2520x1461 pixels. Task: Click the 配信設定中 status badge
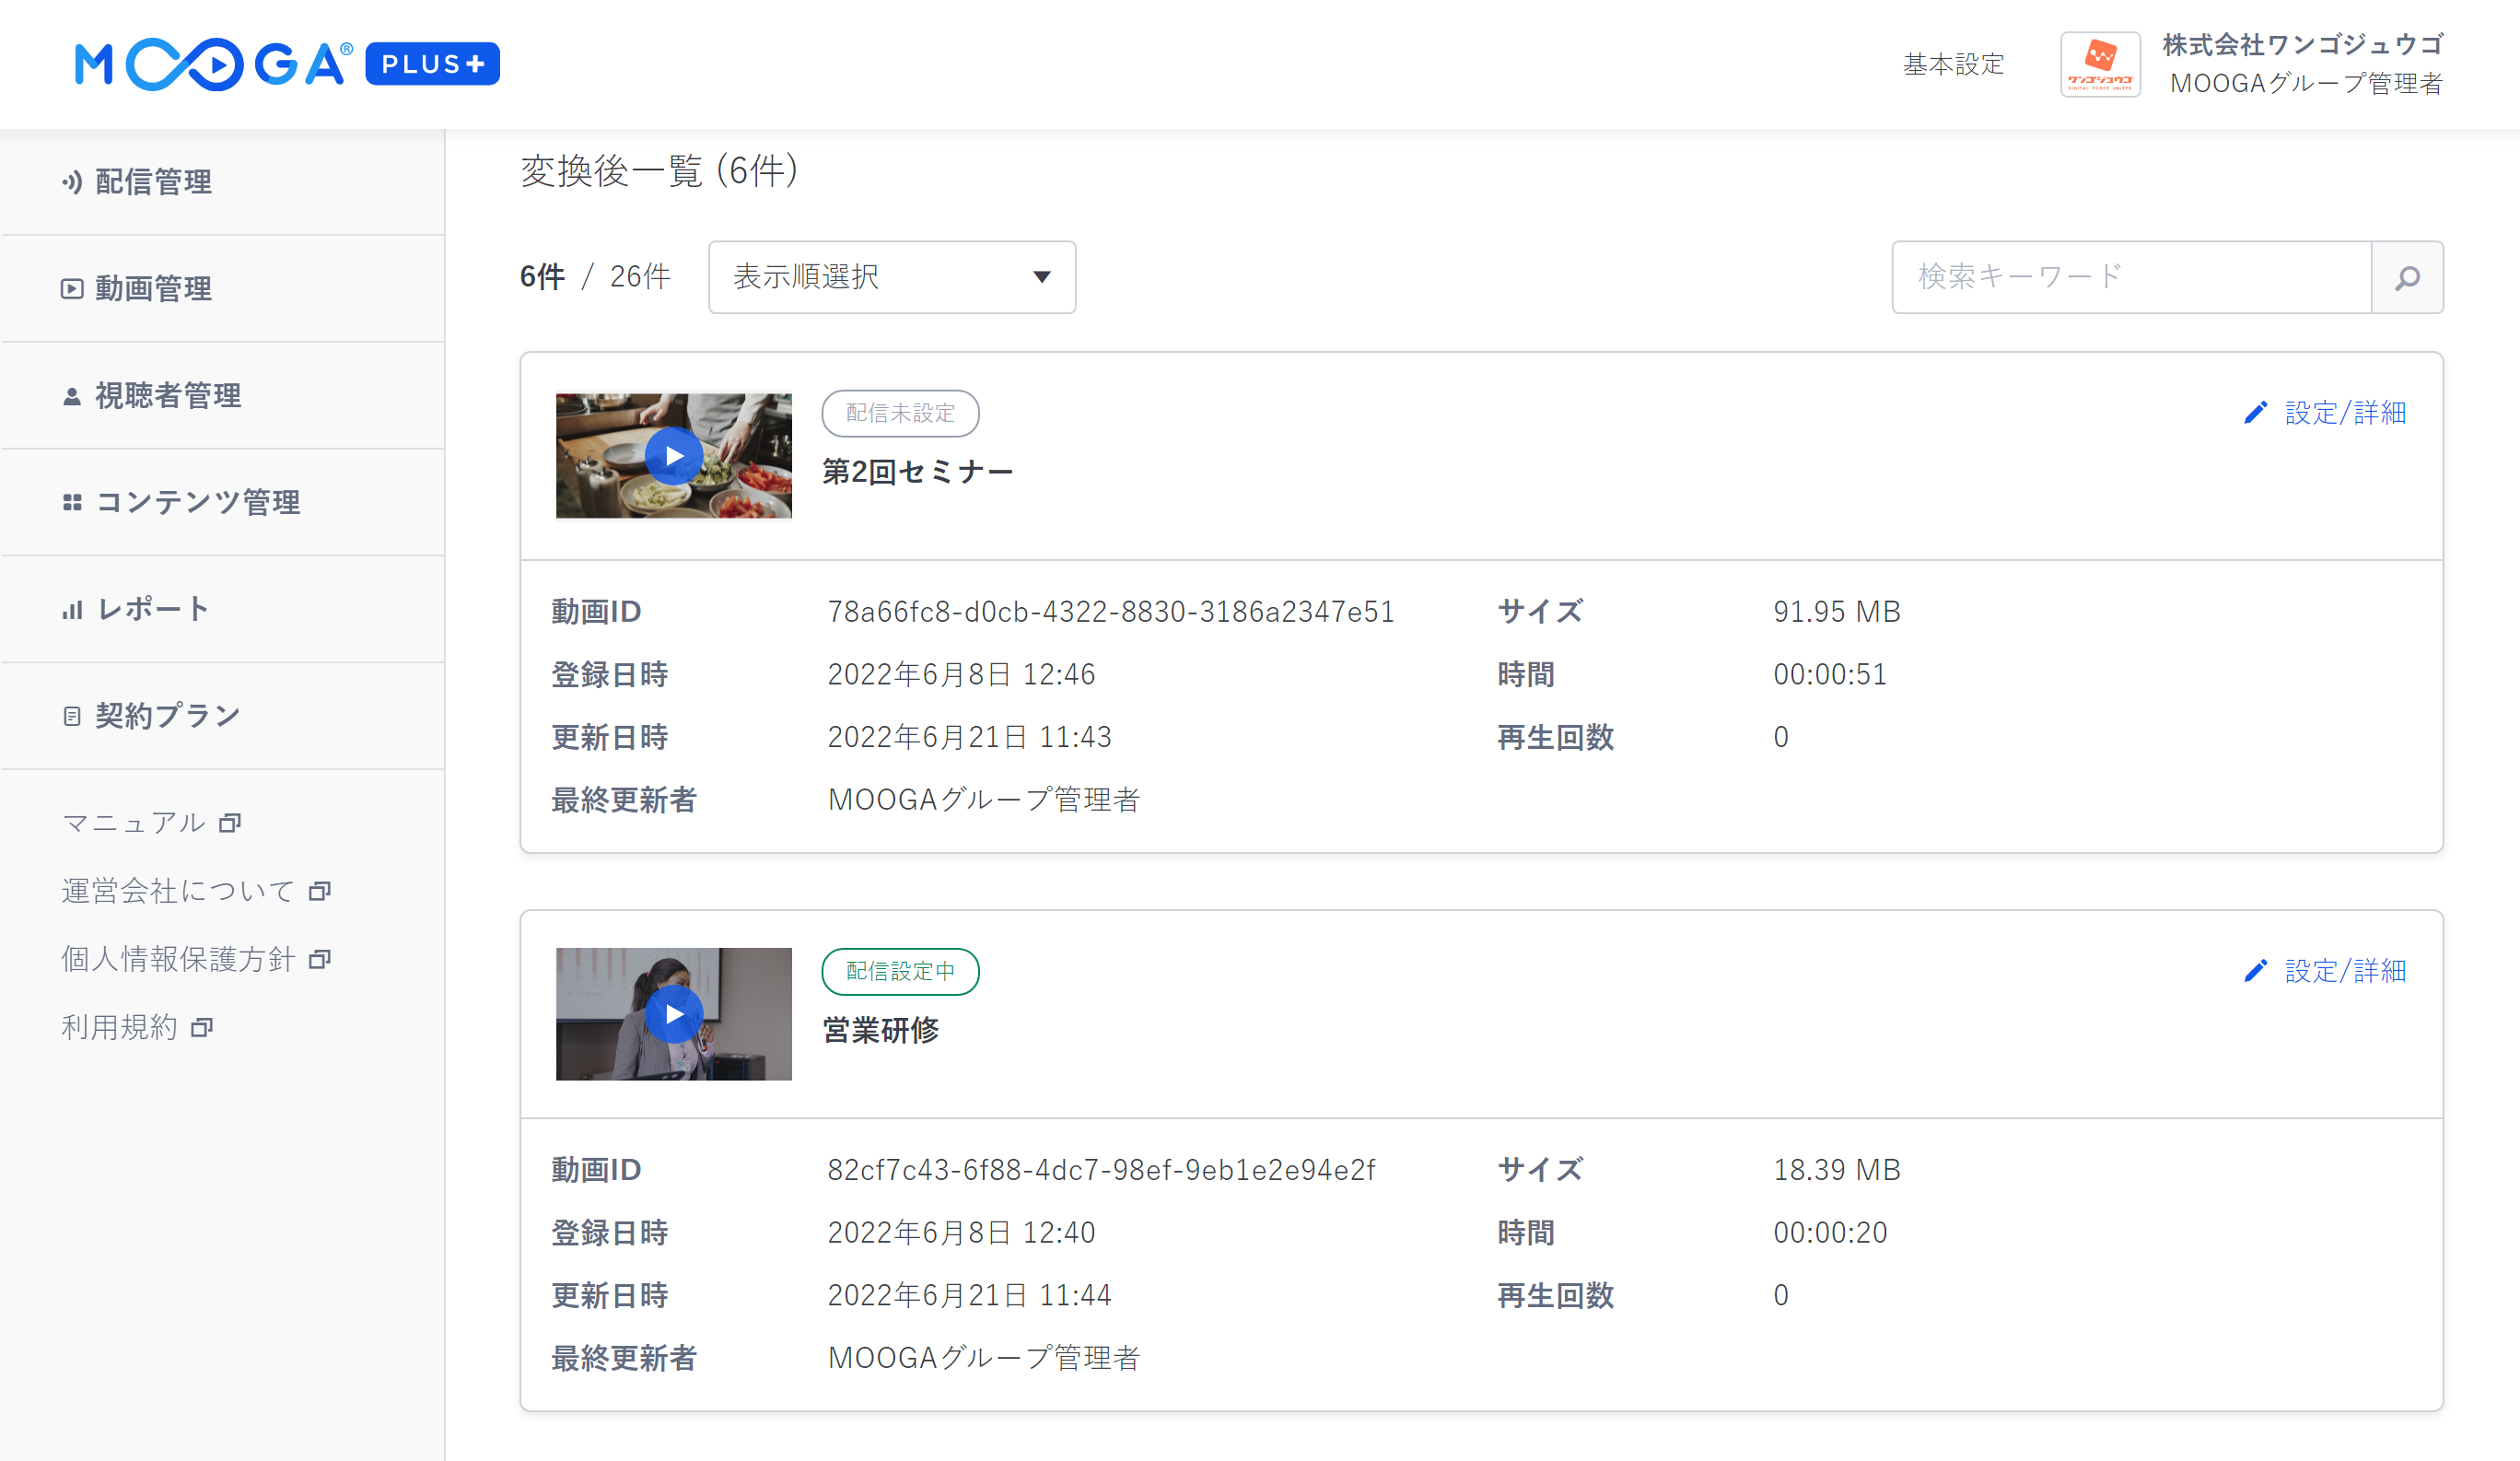[899, 971]
